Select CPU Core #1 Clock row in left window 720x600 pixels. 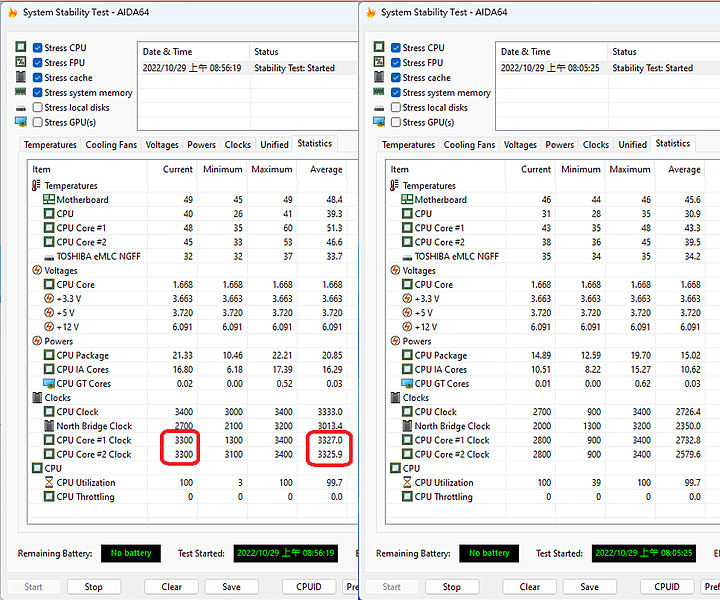pos(193,440)
